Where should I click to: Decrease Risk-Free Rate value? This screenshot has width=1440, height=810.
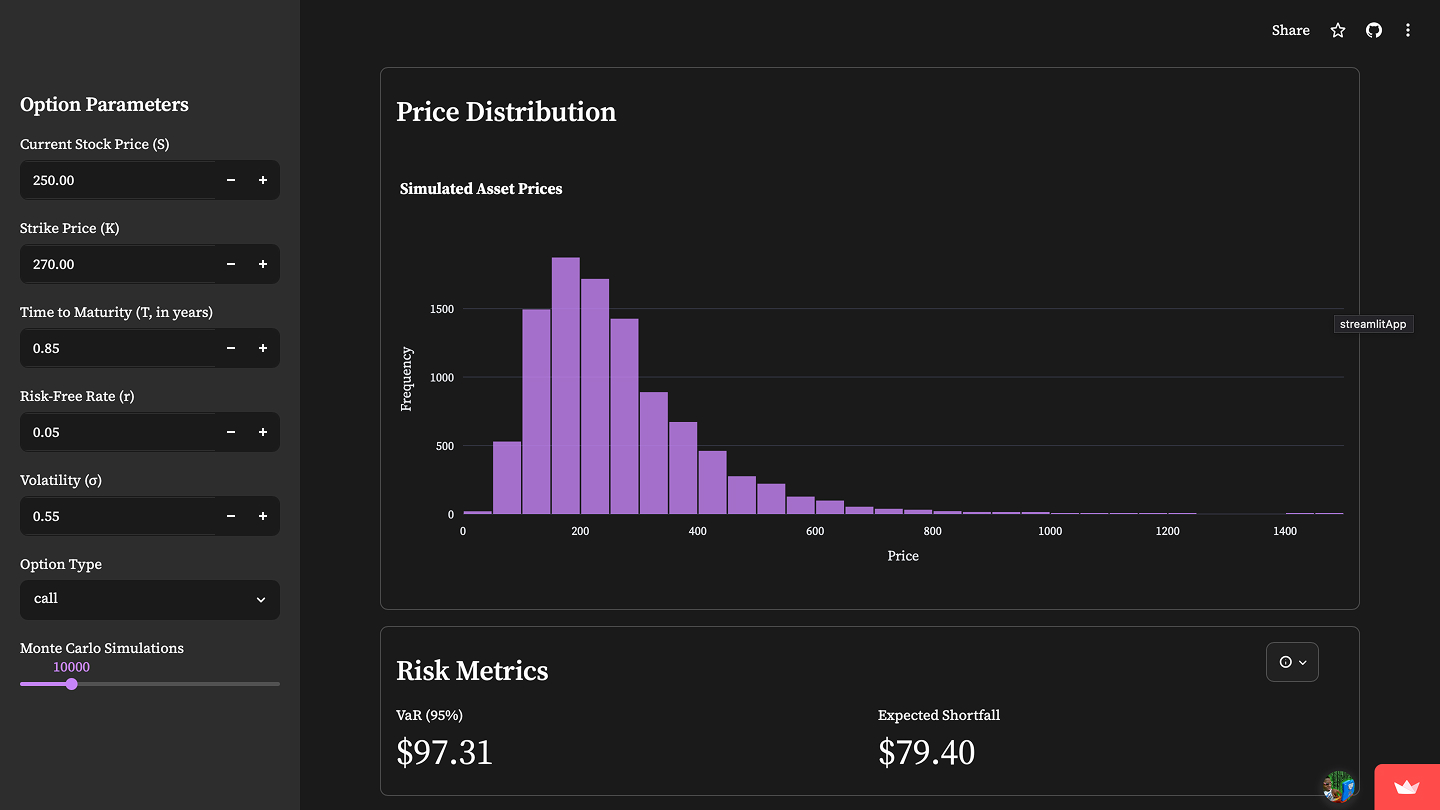click(231, 432)
